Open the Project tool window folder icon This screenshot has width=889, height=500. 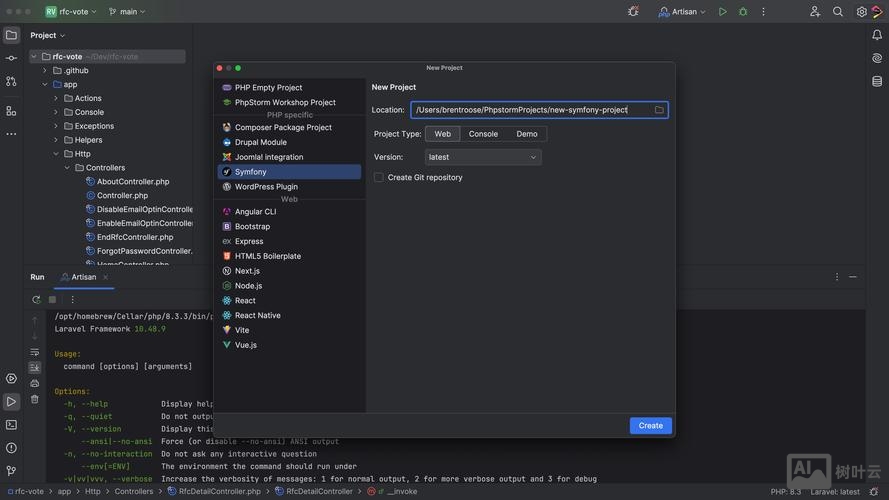[x=11, y=35]
